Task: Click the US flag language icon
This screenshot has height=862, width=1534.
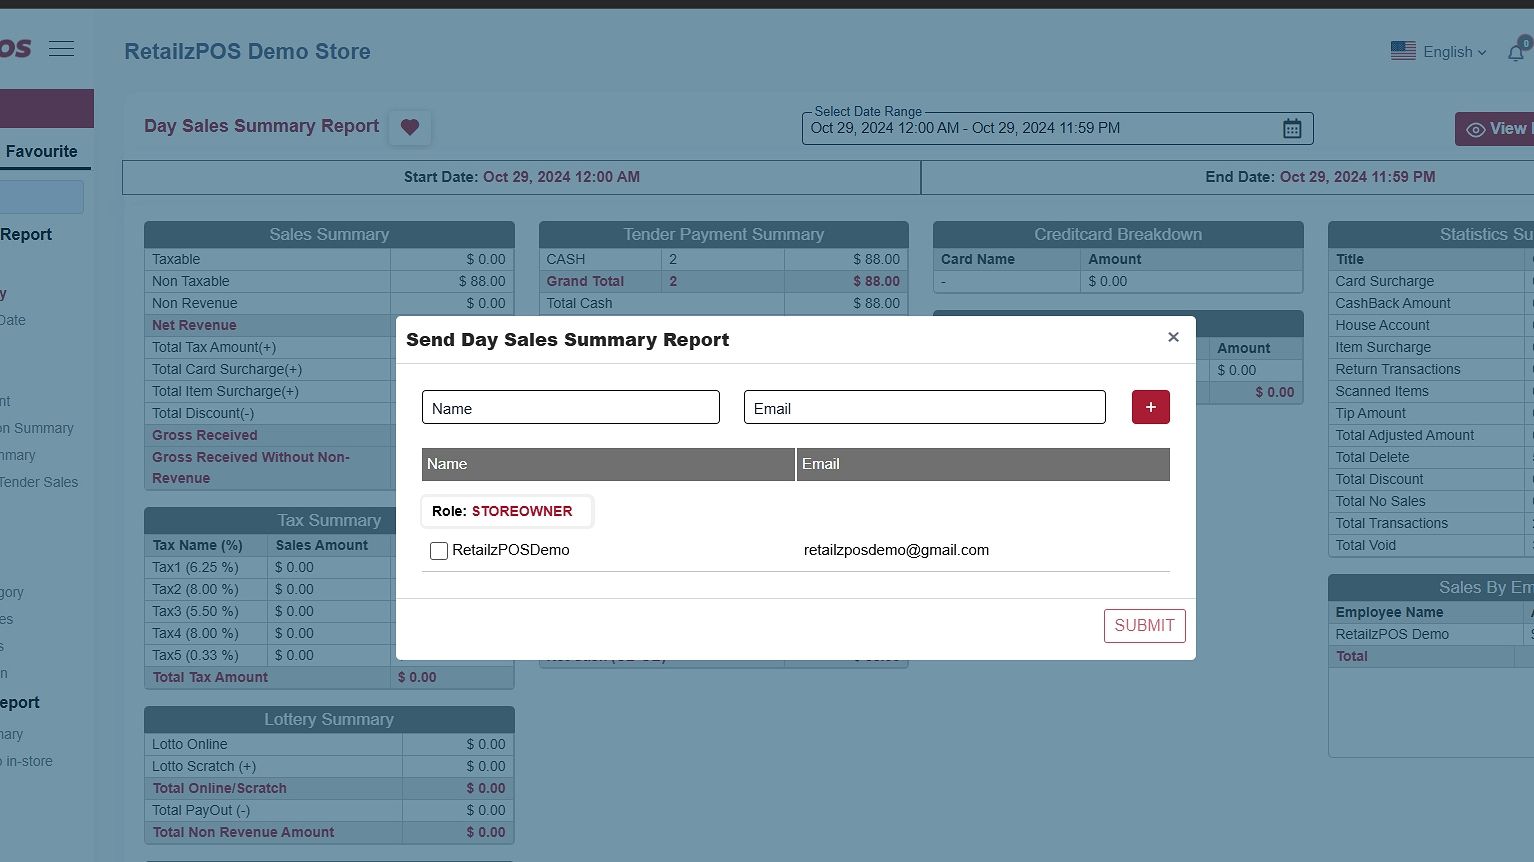Action: (1403, 51)
